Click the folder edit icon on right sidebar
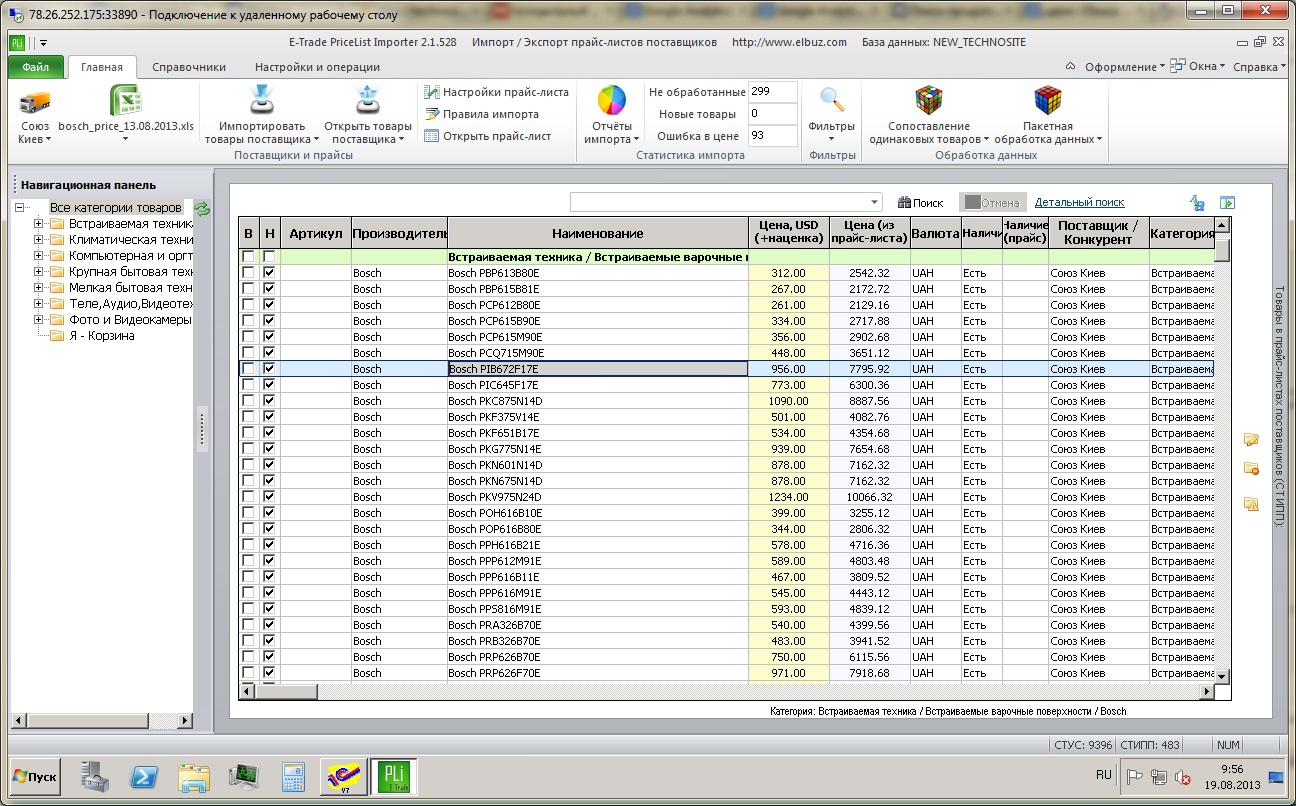Viewport: 1296px width, 806px height. pyautogui.click(x=1250, y=439)
